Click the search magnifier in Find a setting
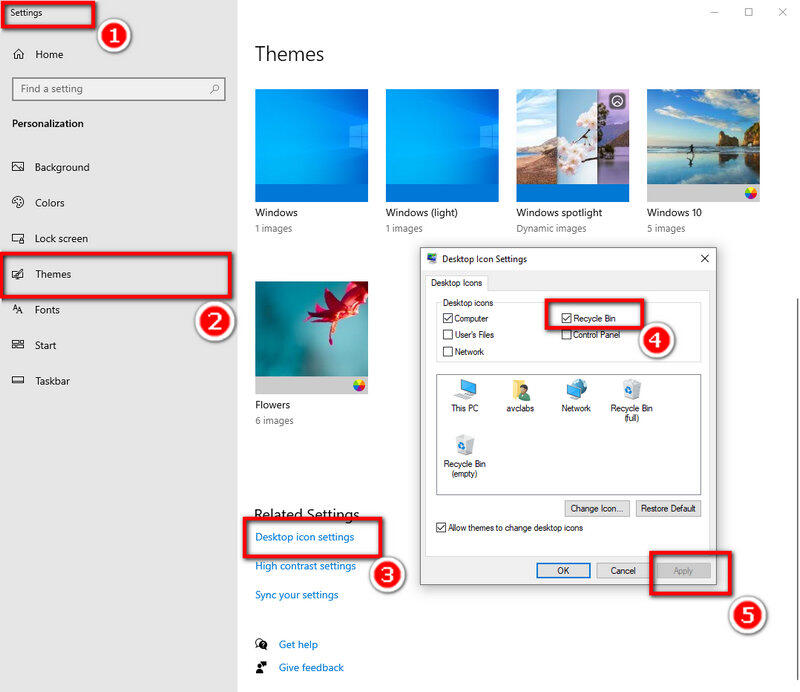The height and width of the screenshot is (692, 800). tap(214, 89)
